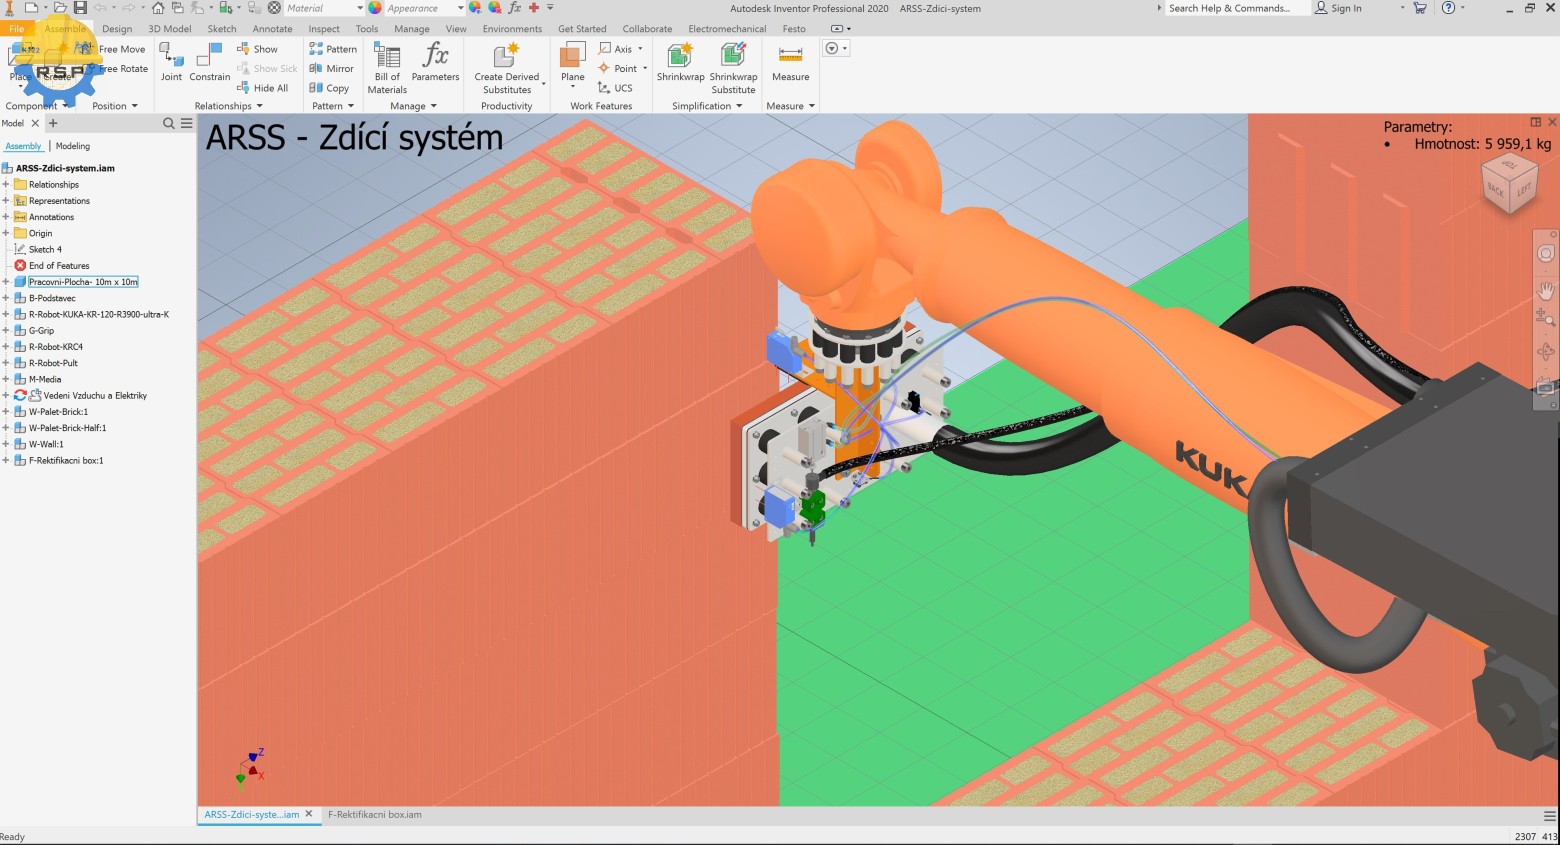Switch to the Inspect ribbon tab
This screenshot has width=1560, height=845.
pyautogui.click(x=324, y=29)
